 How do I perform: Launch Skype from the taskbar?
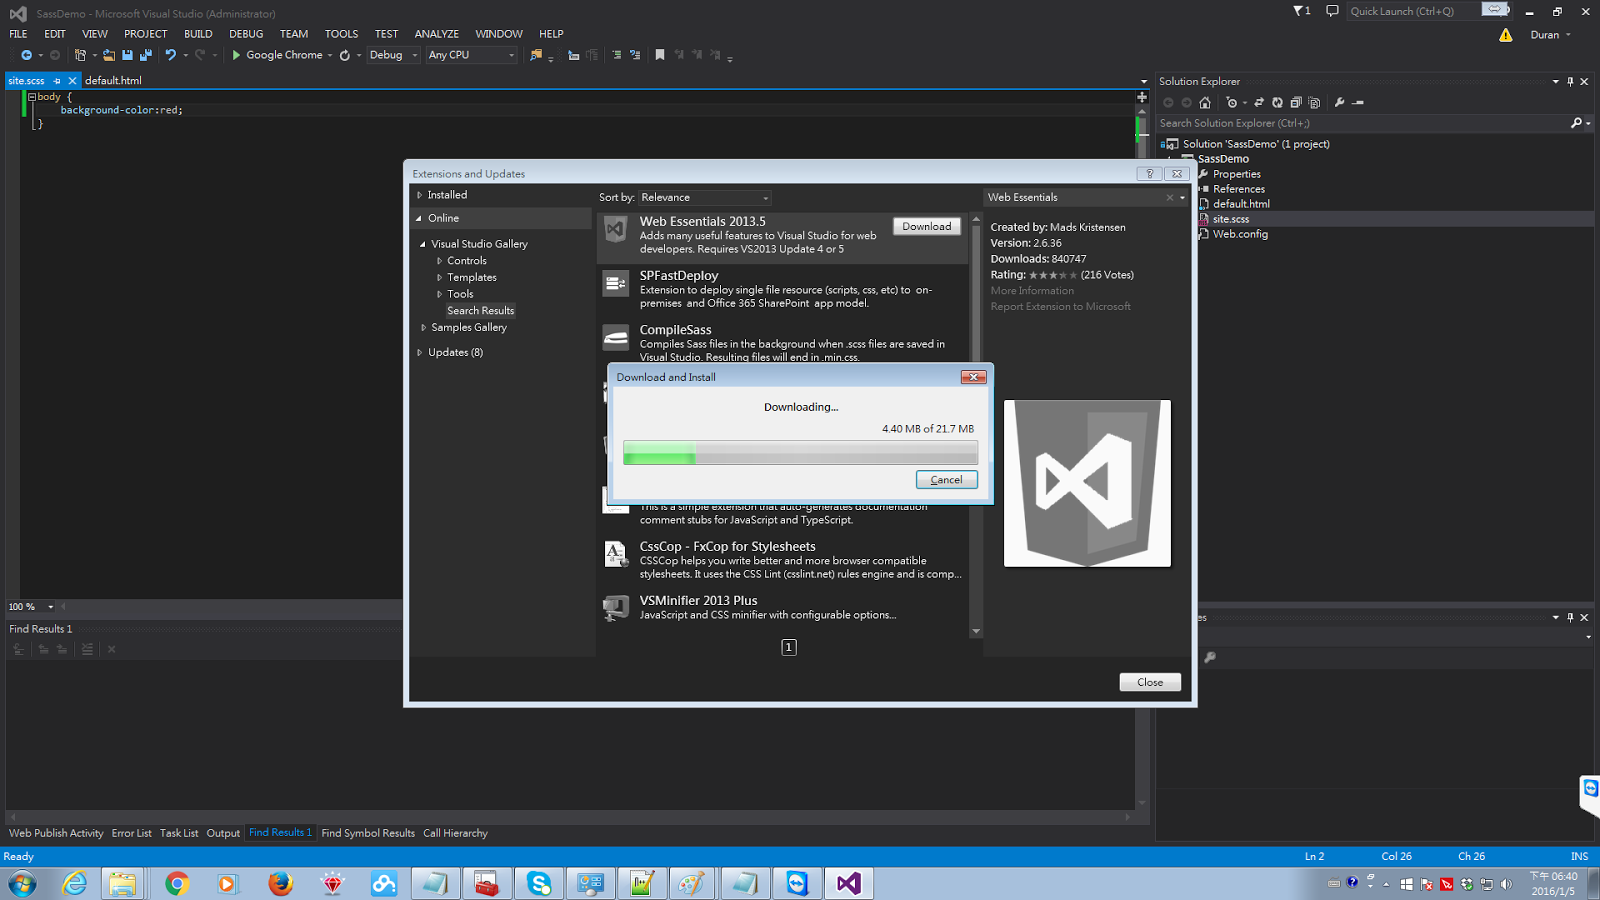click(538, 883)
